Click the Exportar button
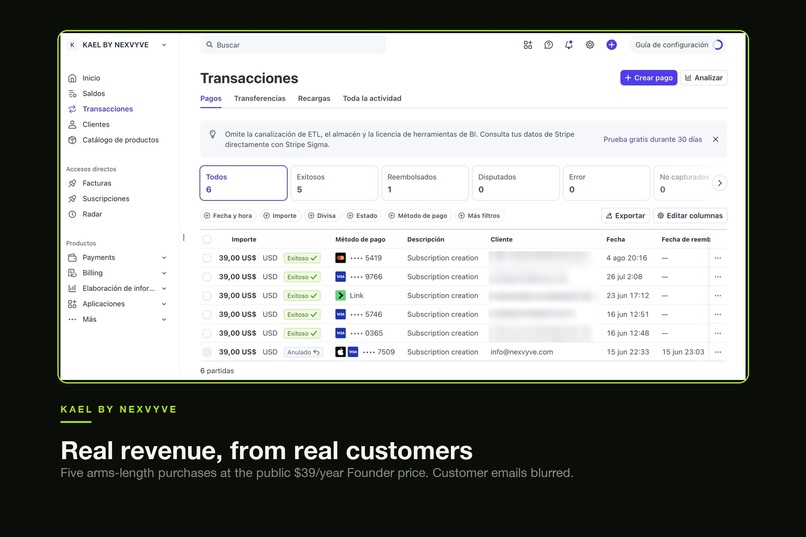 (x=626, y=215)
